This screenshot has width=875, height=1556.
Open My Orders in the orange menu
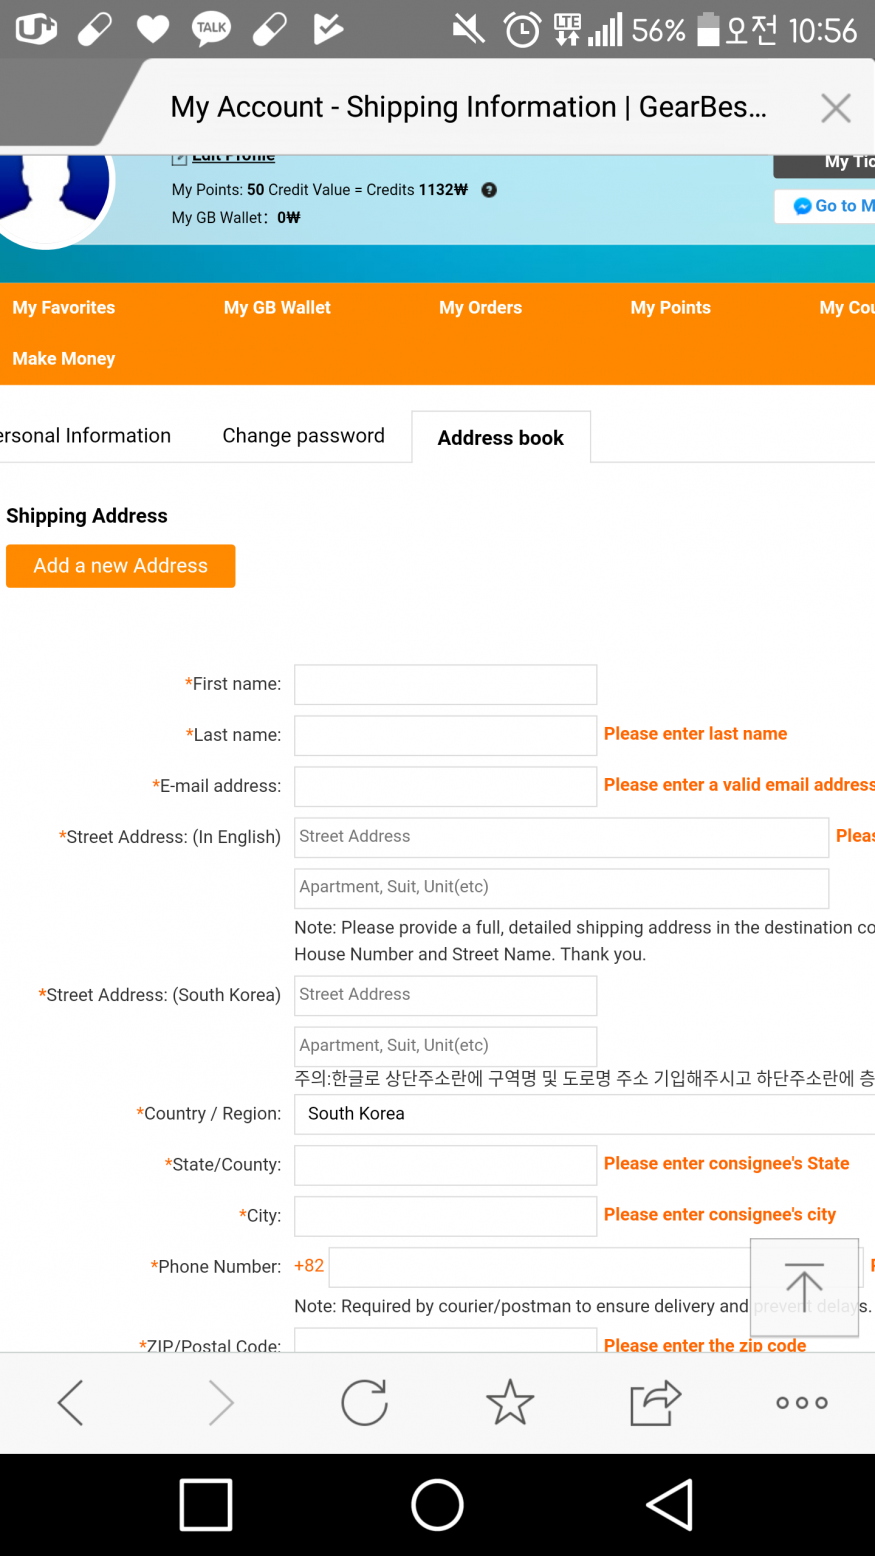[480, 308]
